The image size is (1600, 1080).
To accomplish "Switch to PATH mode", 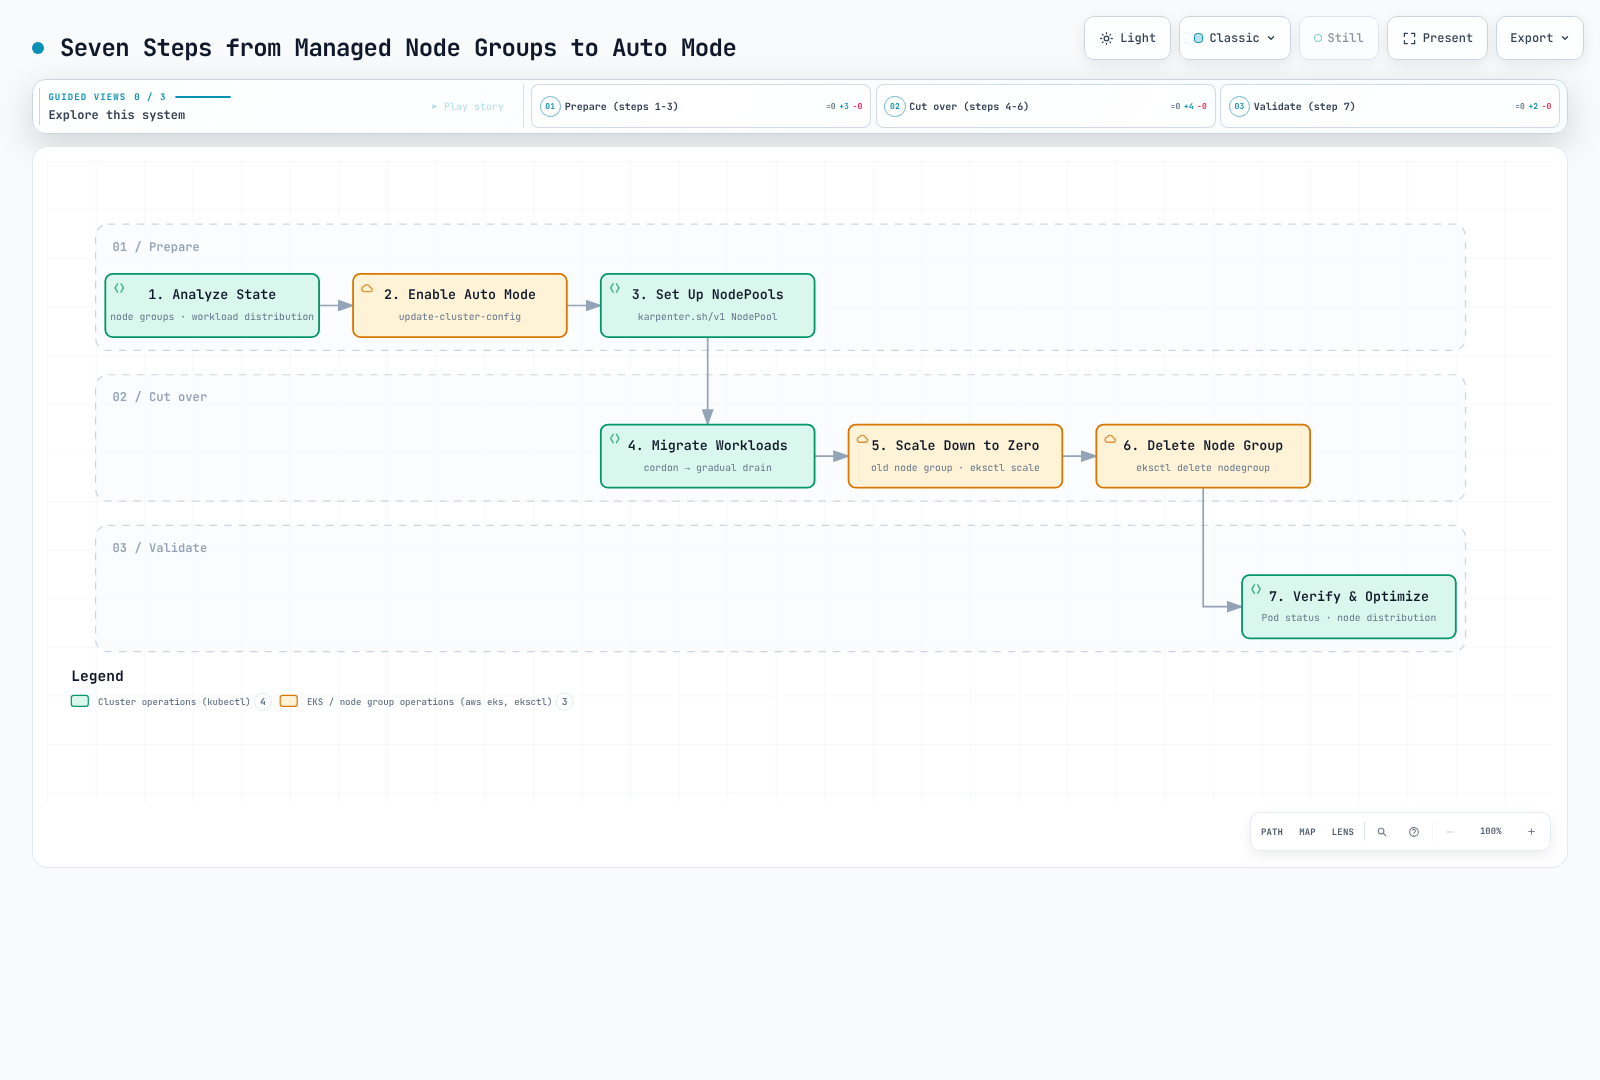I will pyautogui.click(x=1272, y=832).
